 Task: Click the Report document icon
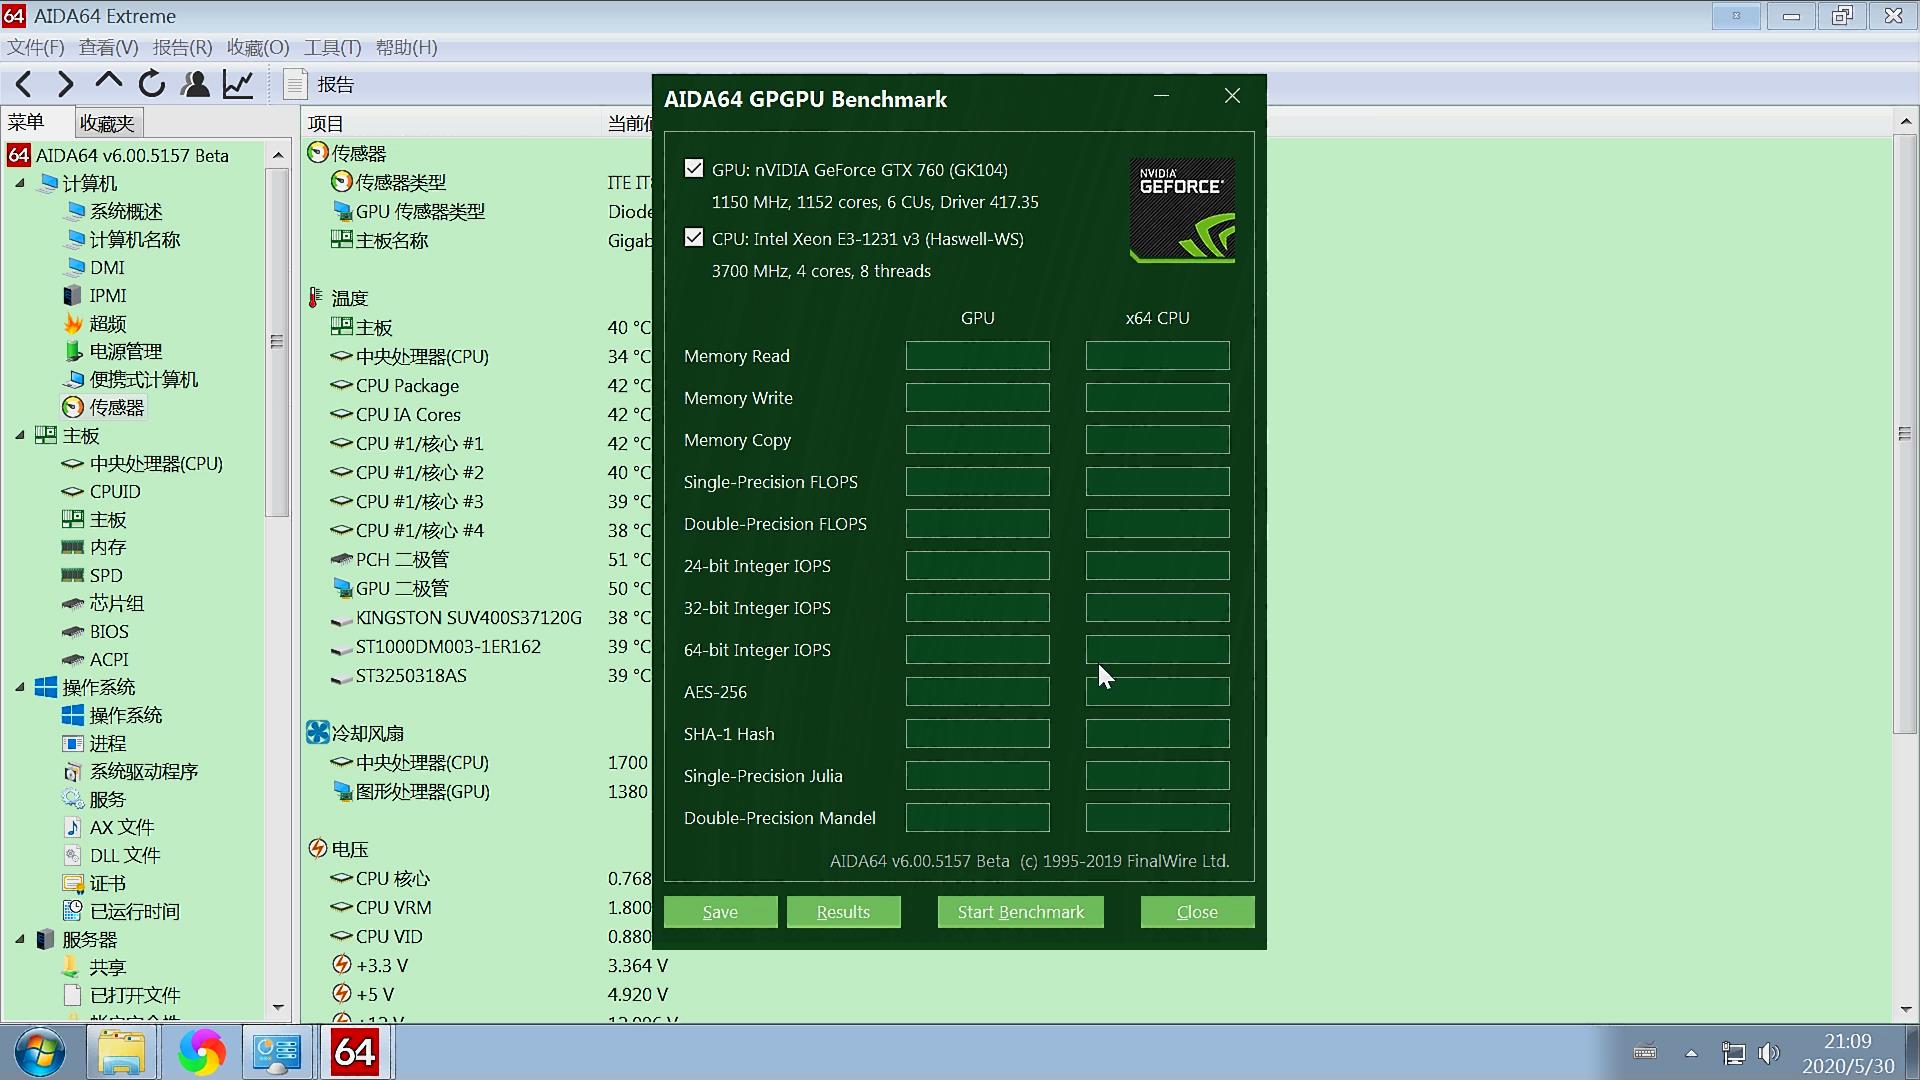tap(294, 84)
